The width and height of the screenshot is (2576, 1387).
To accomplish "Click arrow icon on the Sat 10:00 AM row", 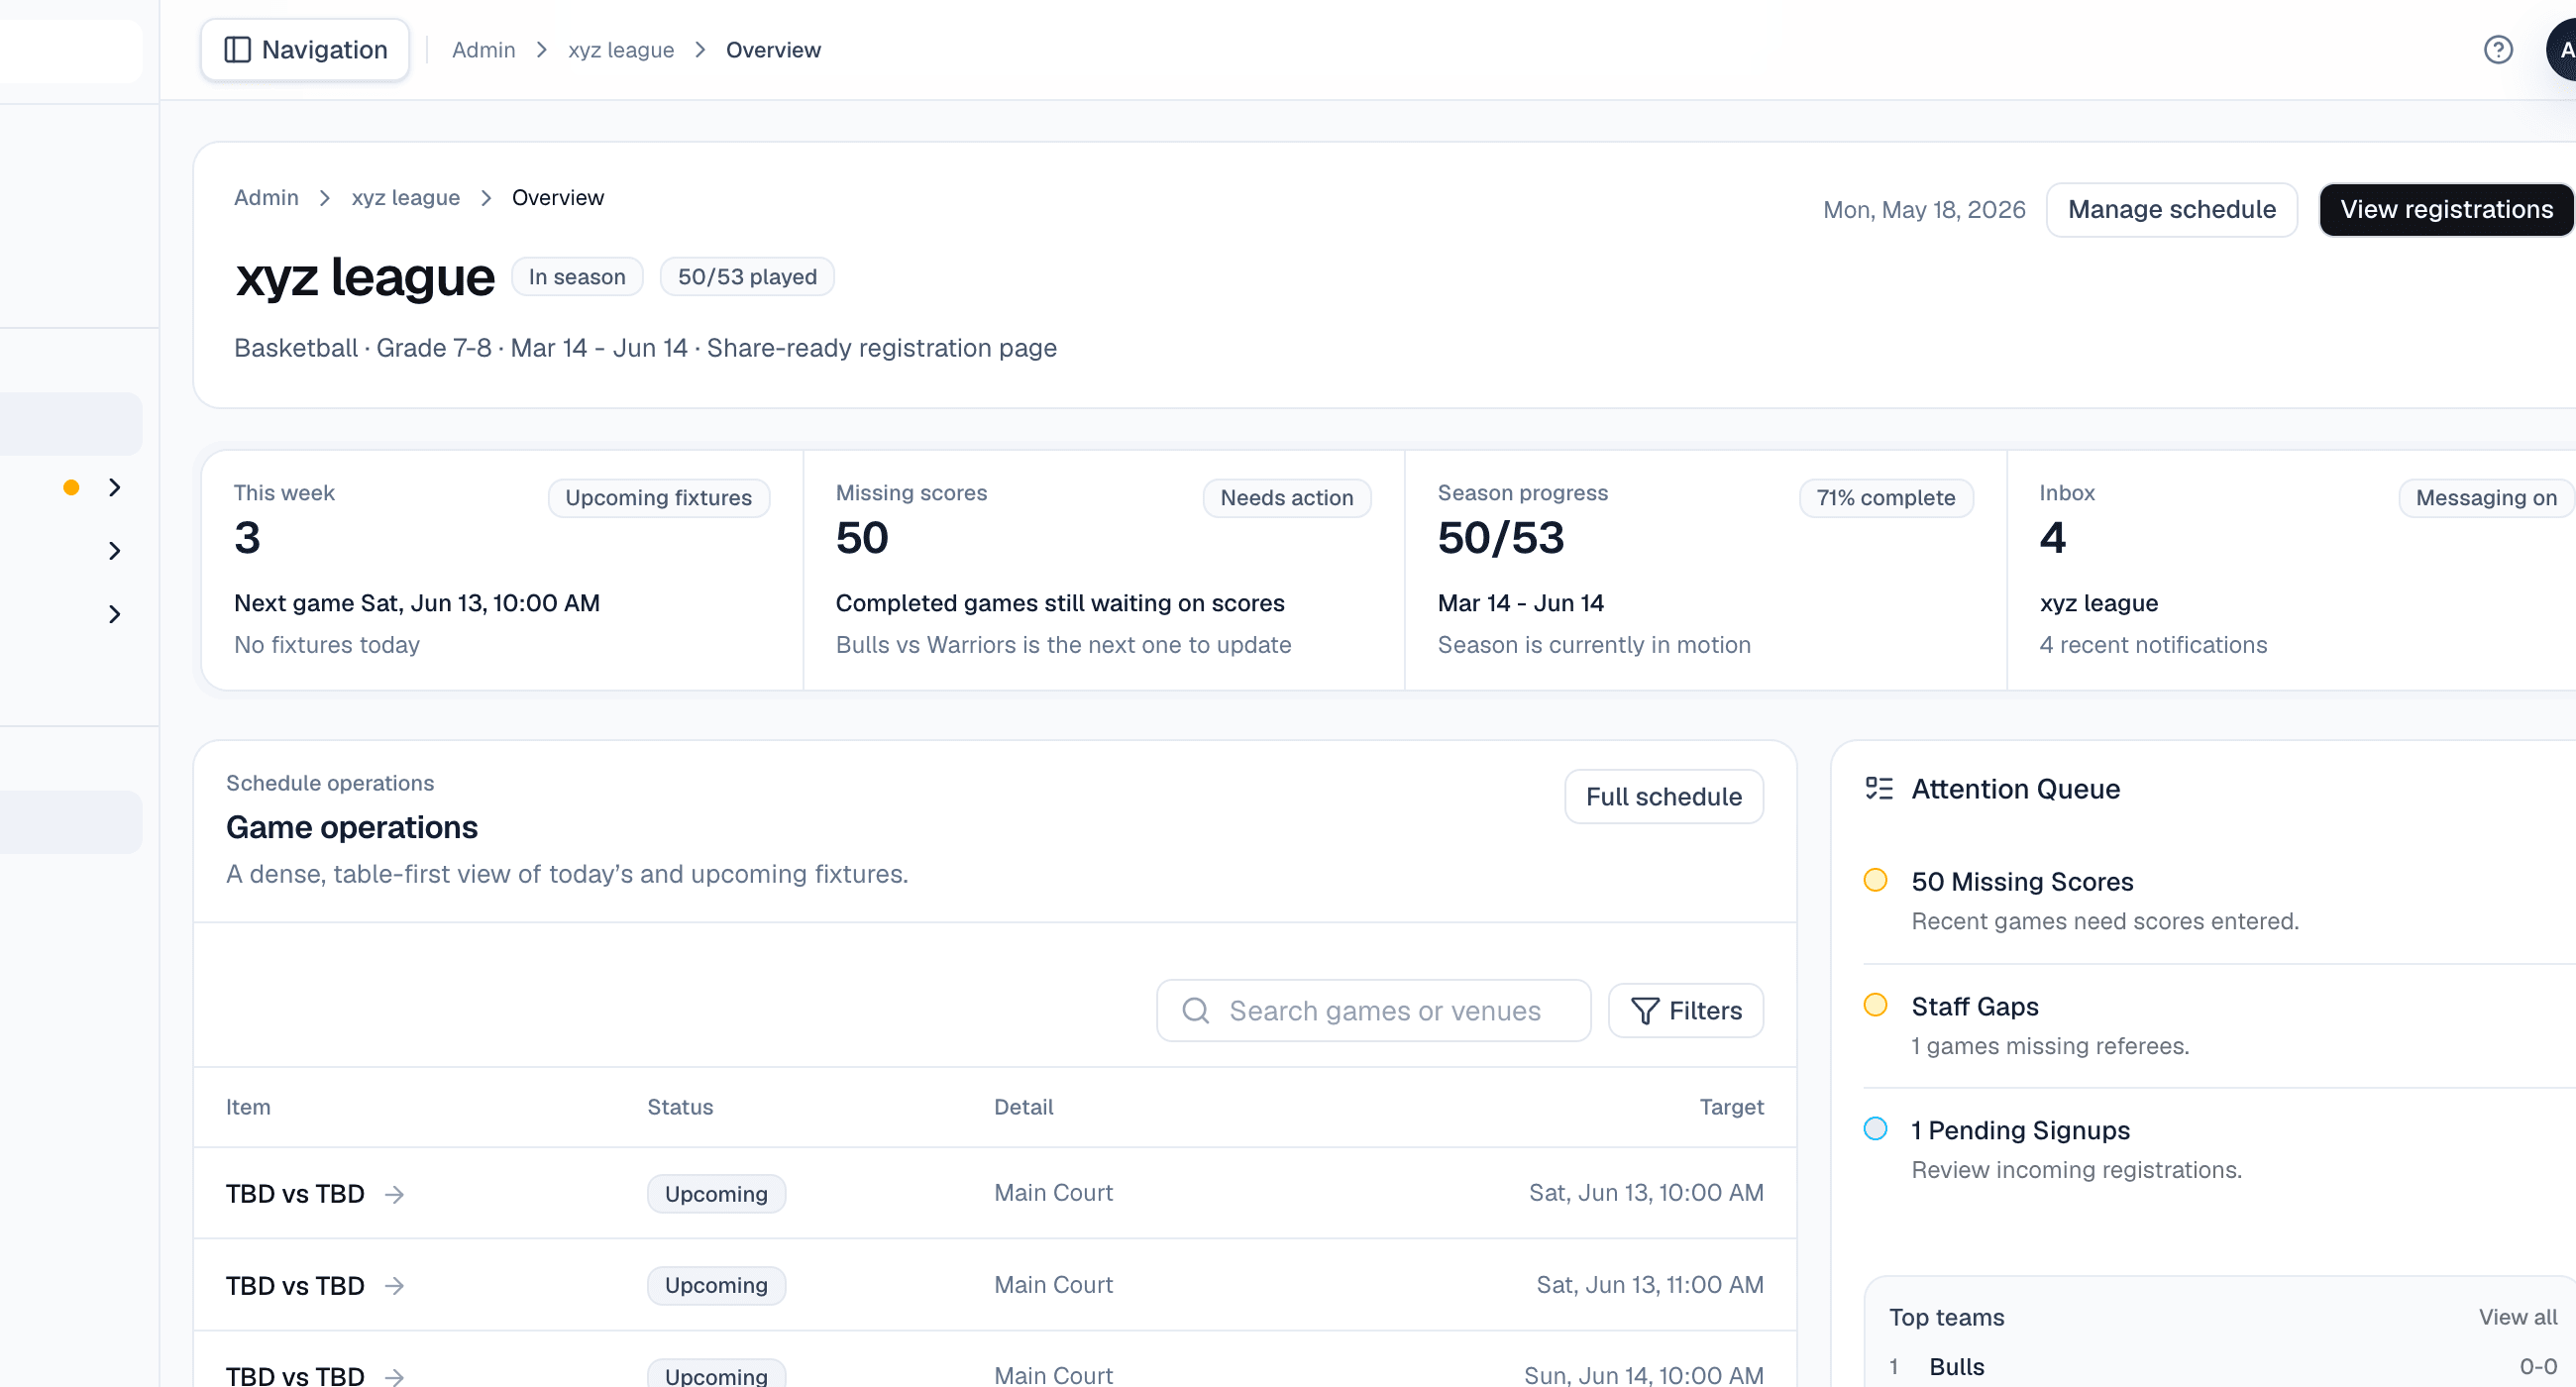I will 395,1194.
